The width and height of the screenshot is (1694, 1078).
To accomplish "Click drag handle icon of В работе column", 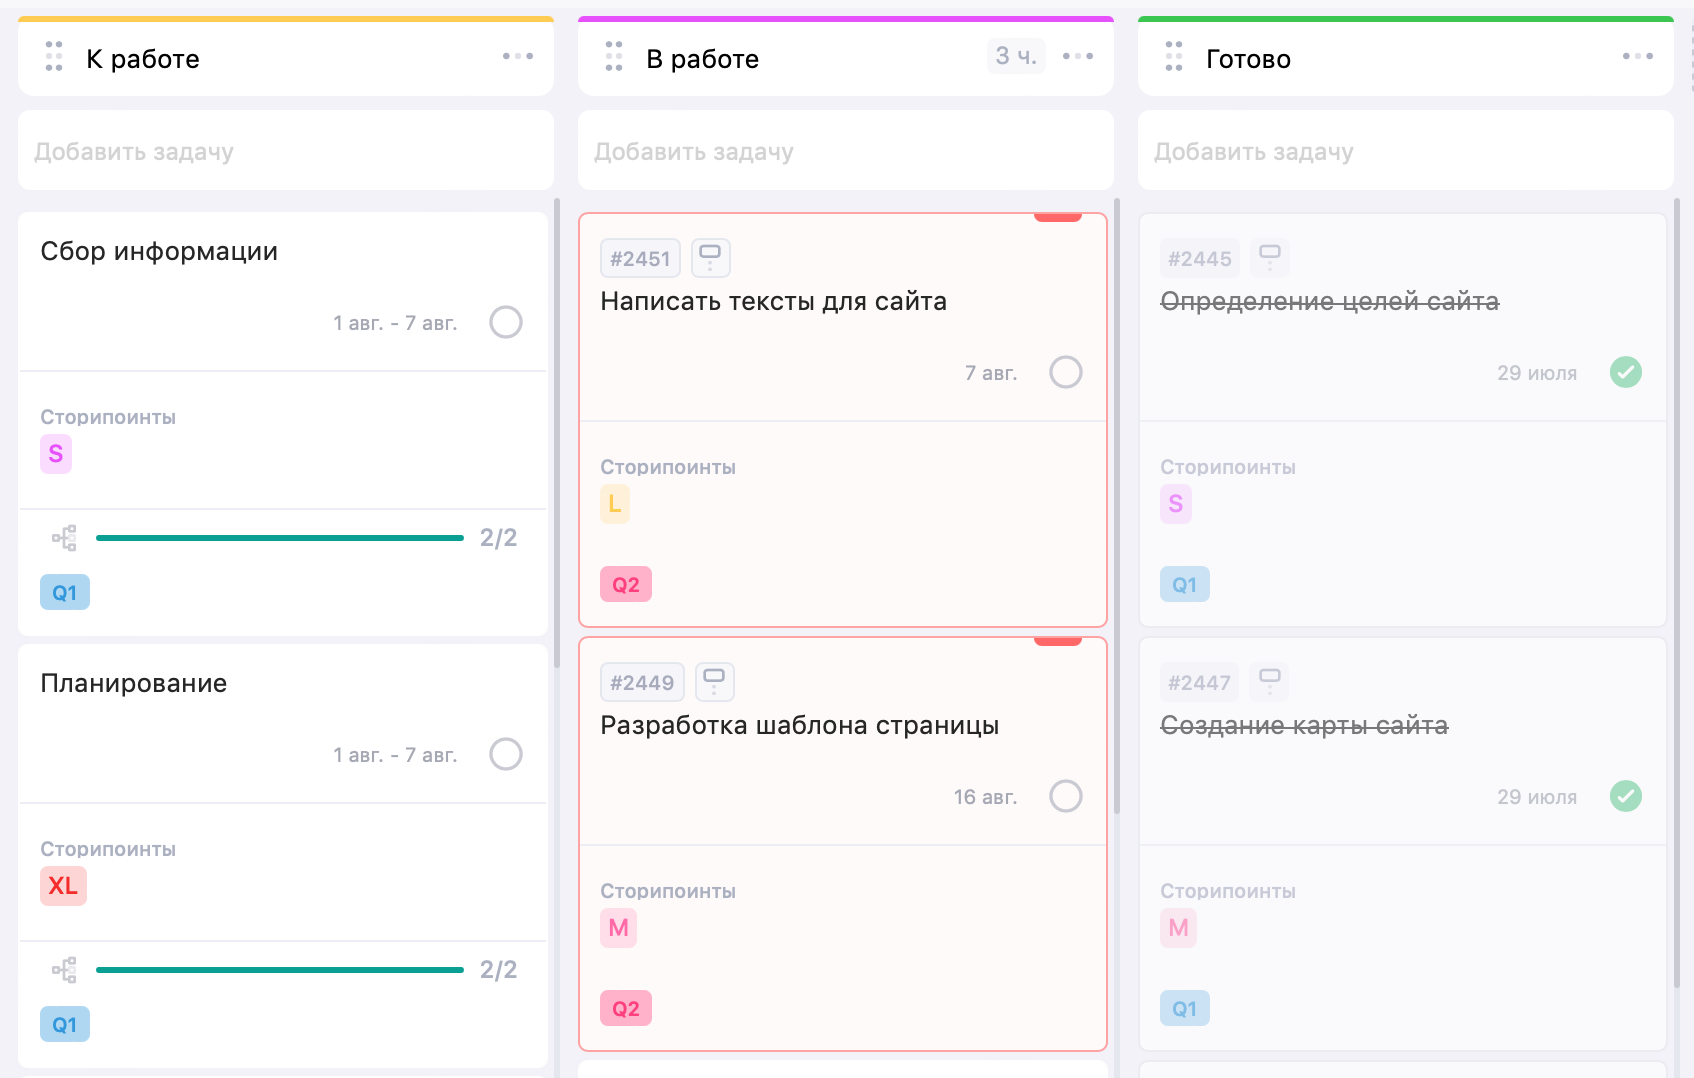I will coord(614,57).
